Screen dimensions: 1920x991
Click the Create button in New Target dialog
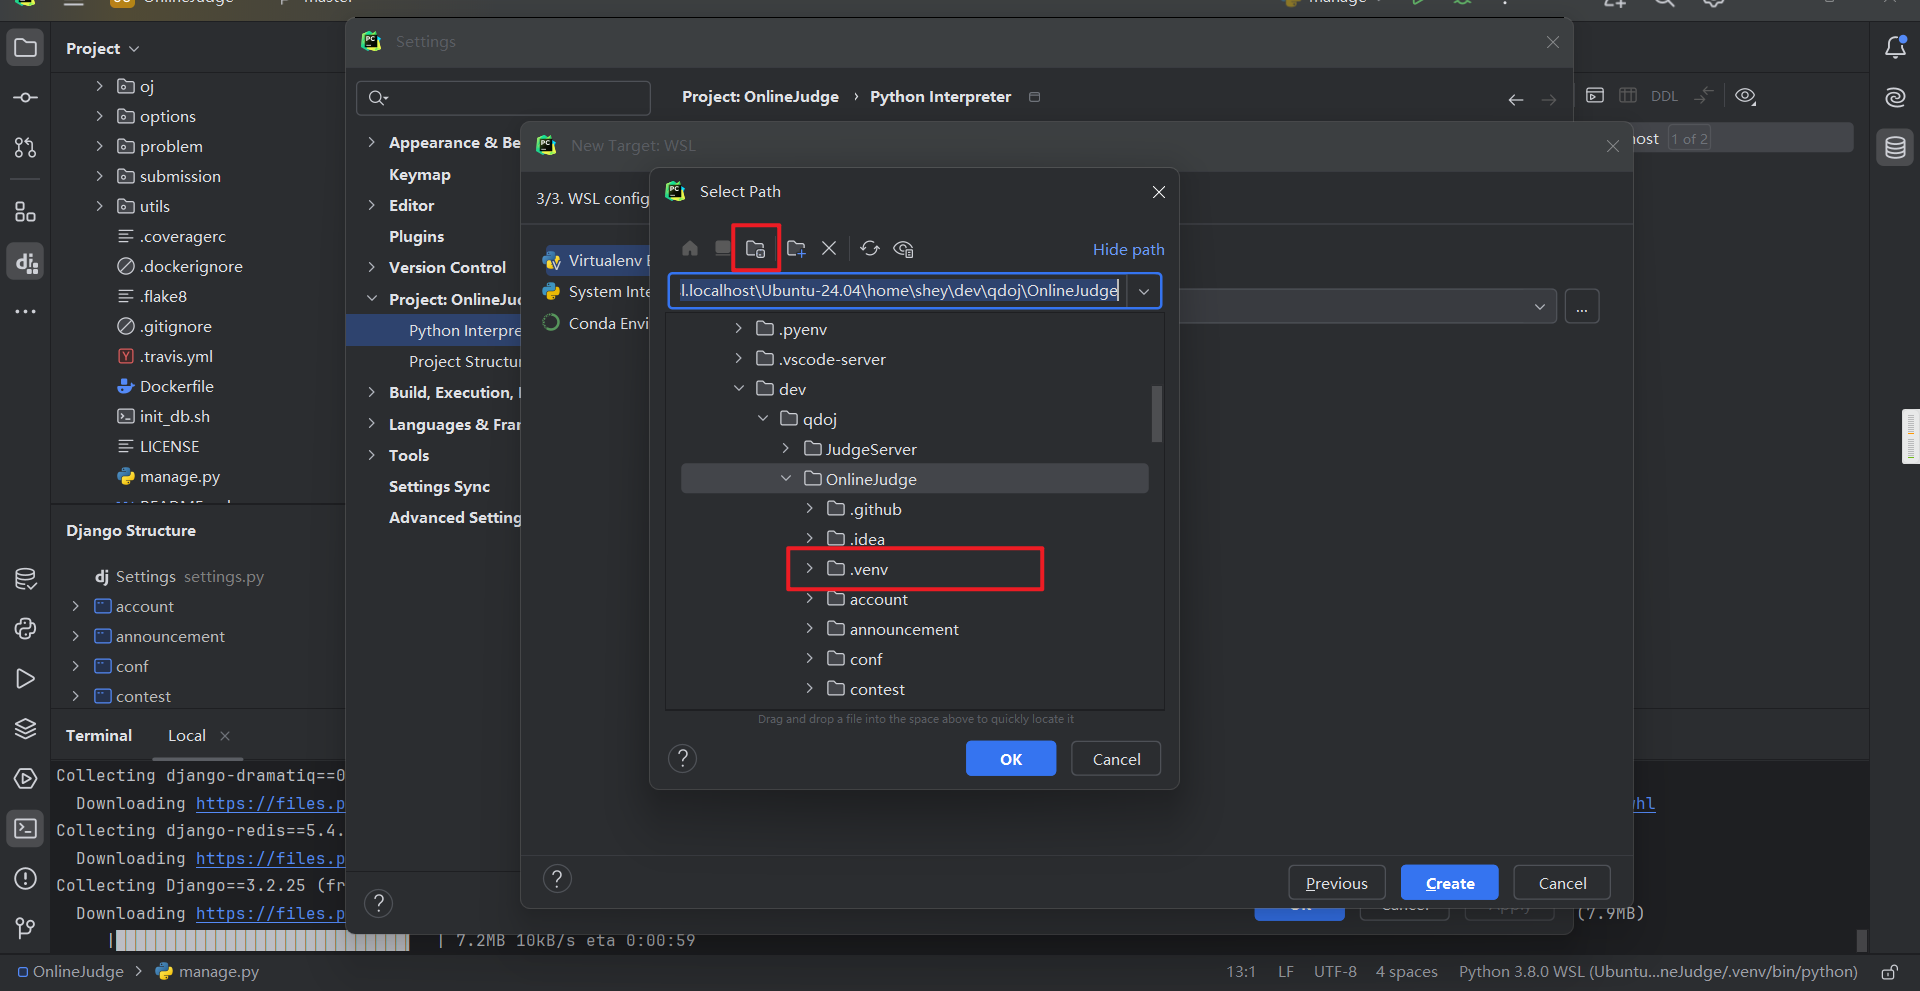coord(1450,883)
